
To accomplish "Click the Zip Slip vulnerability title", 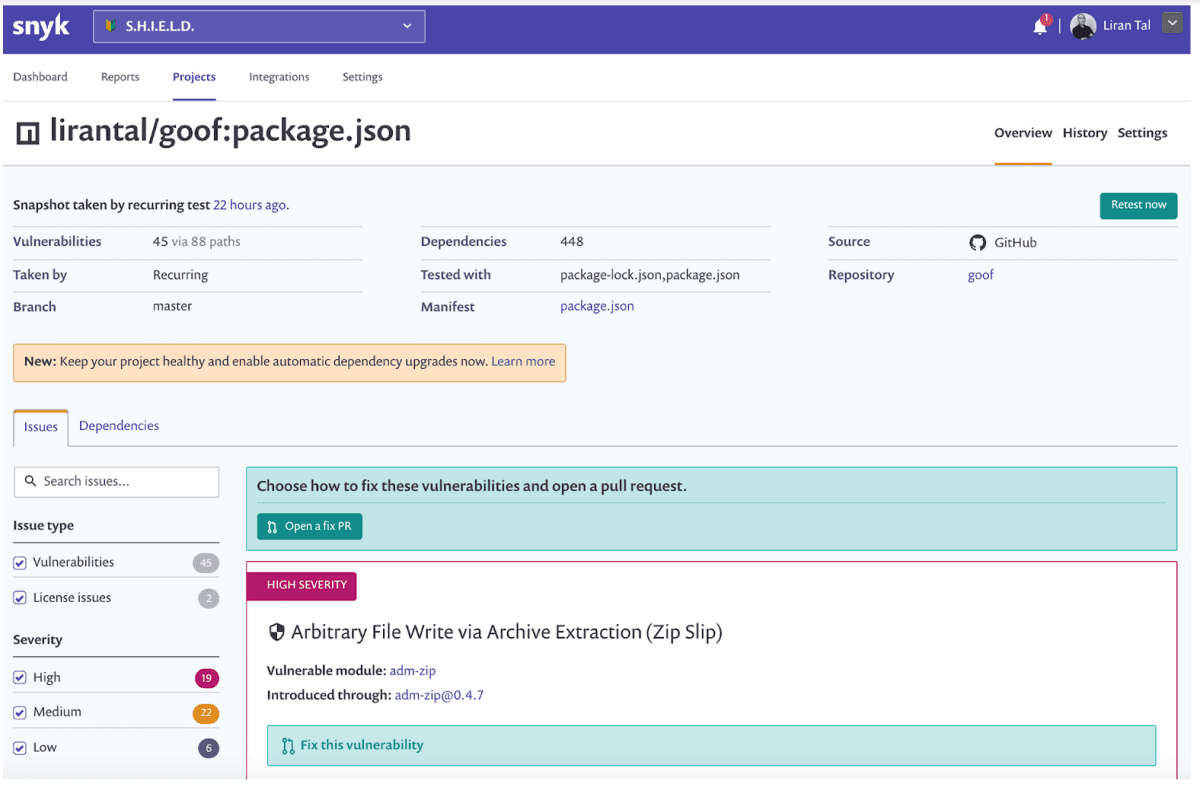I will 506,632.
